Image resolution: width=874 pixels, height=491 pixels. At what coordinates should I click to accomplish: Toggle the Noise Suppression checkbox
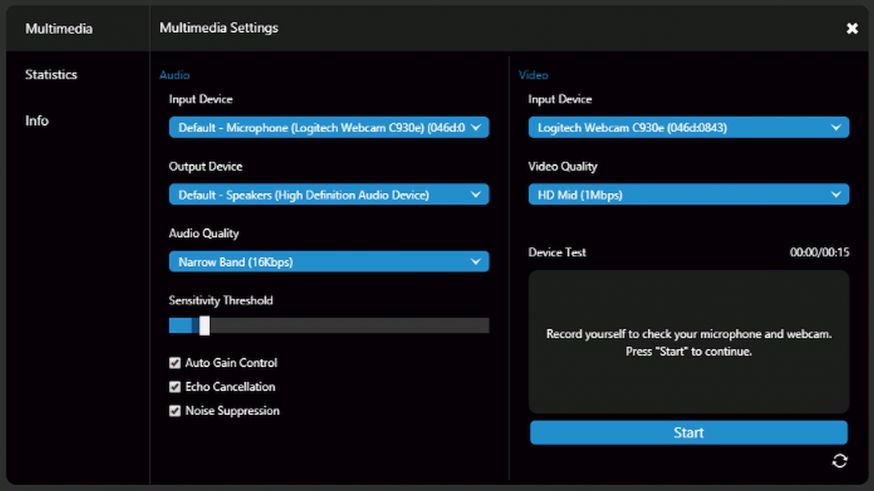pyautogui.click(x=175, y=411)
